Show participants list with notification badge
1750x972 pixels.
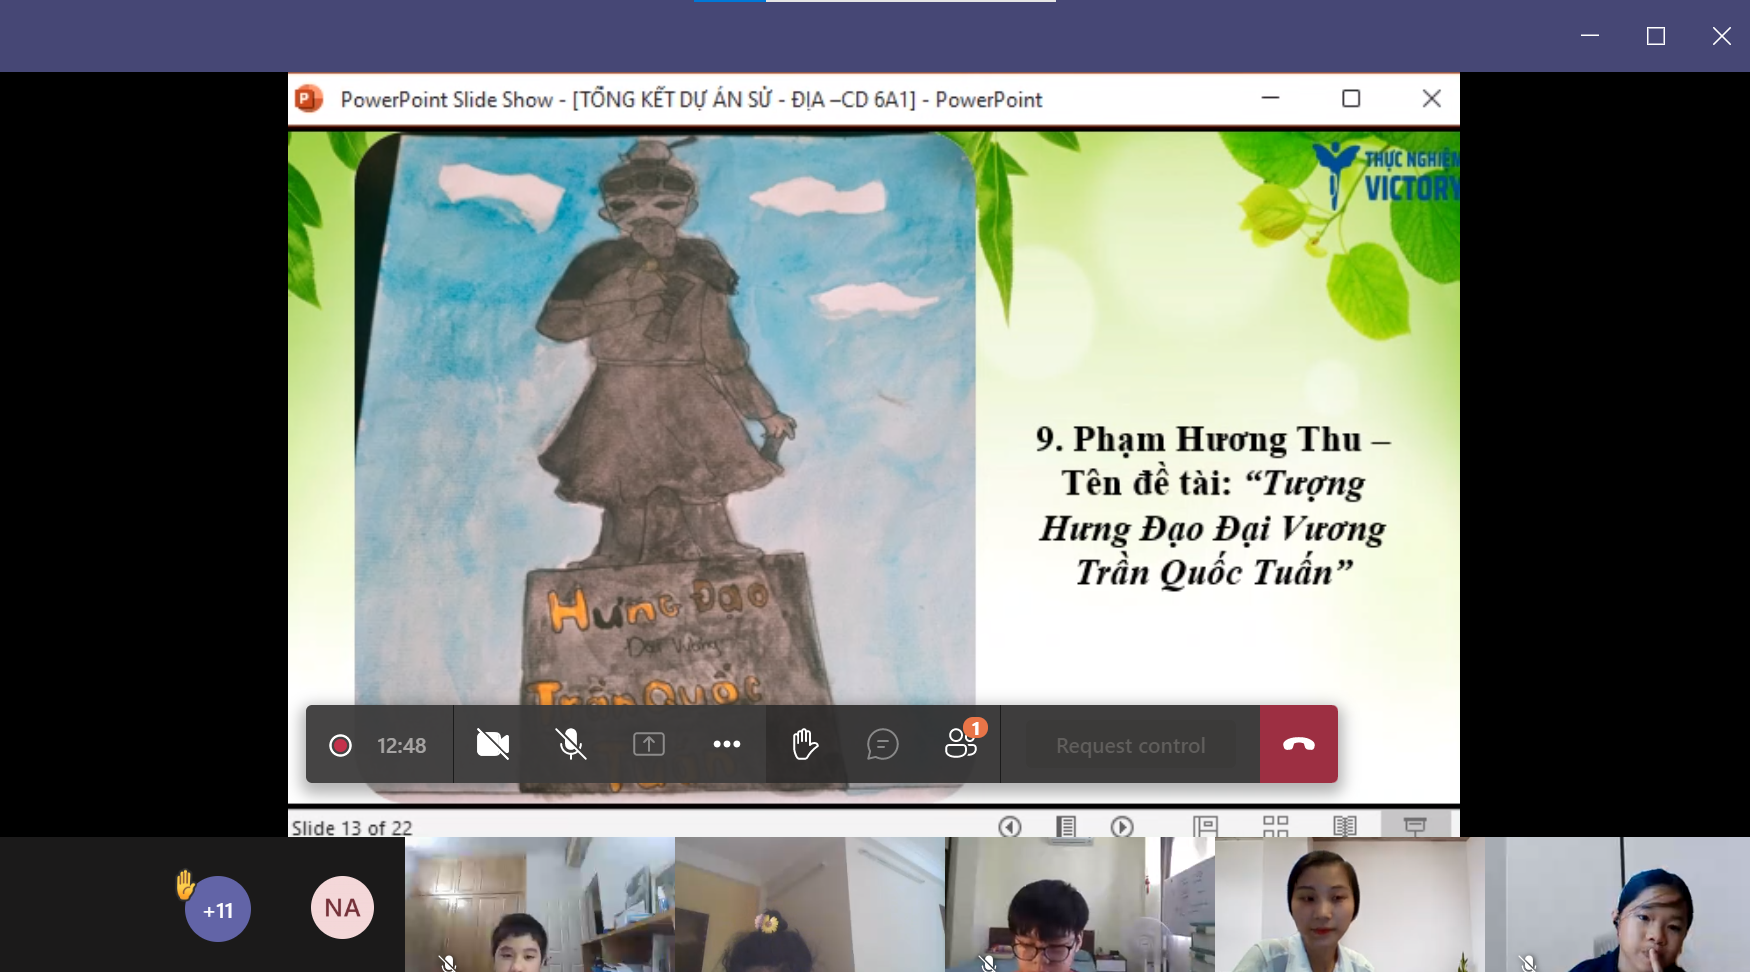click(961, 744)
